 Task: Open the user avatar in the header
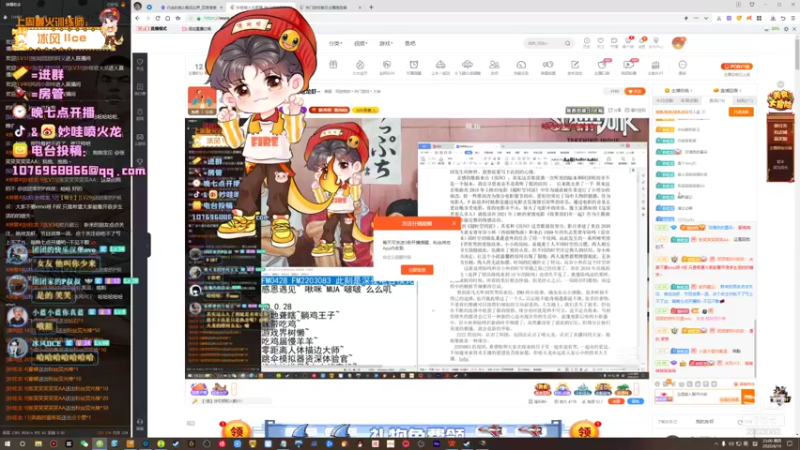click(679, 43)
